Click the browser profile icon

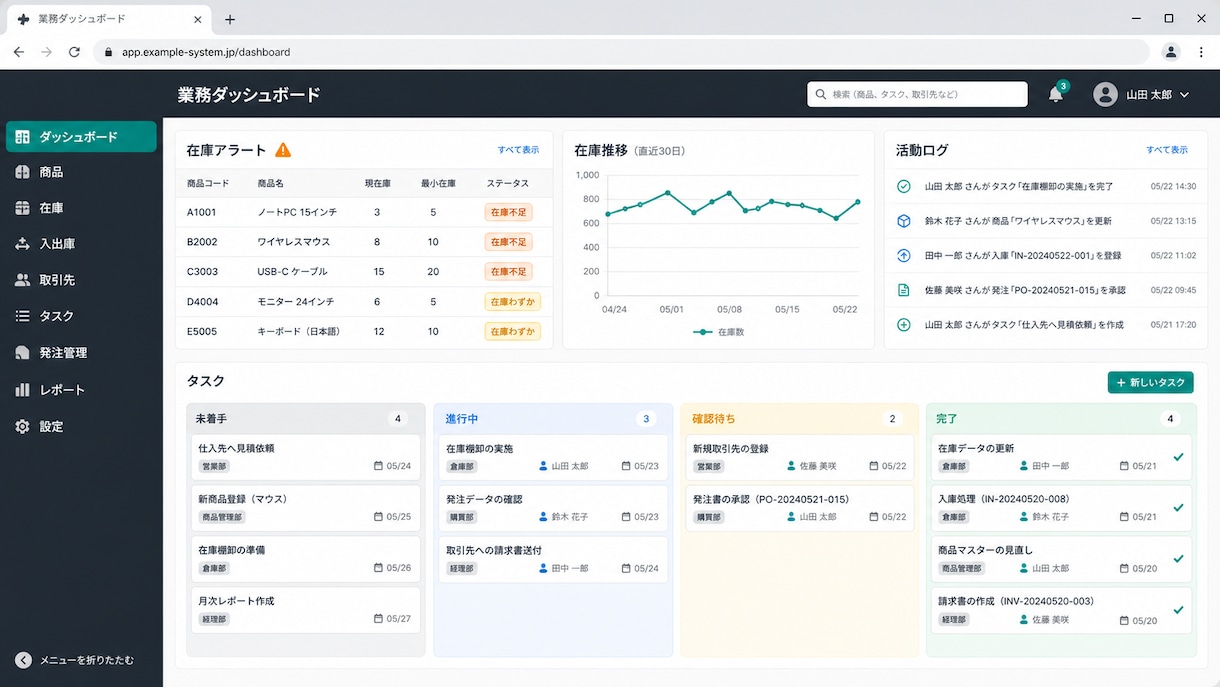point(1170,52)
